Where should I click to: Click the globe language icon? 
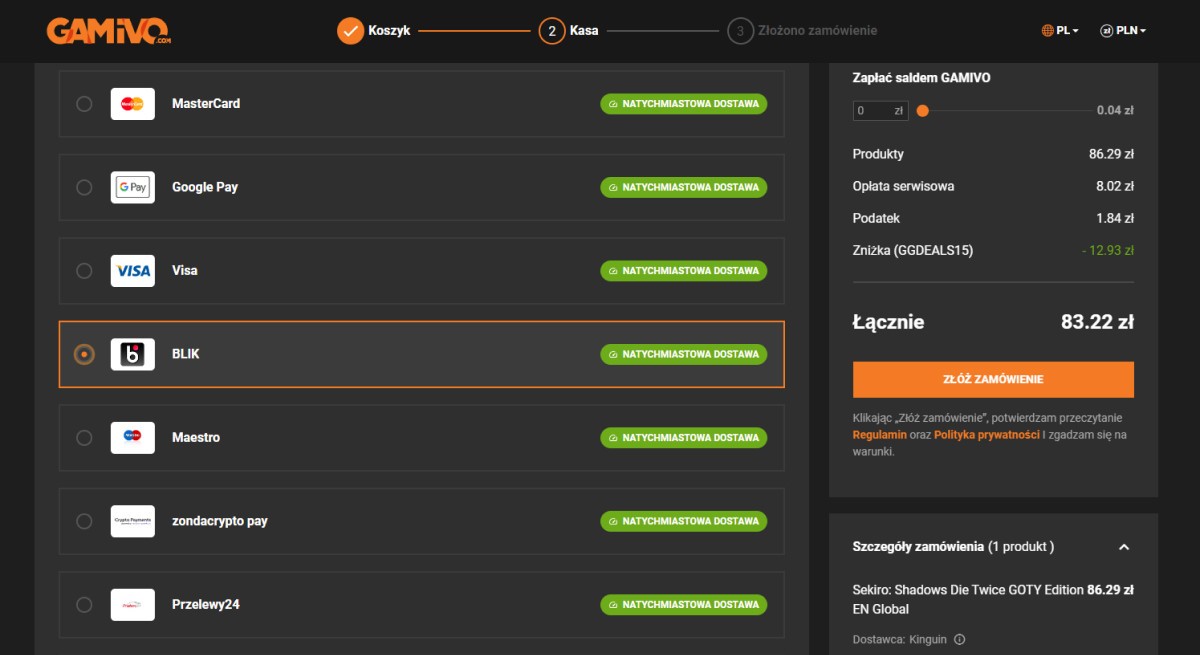[x=1047, y=31]
